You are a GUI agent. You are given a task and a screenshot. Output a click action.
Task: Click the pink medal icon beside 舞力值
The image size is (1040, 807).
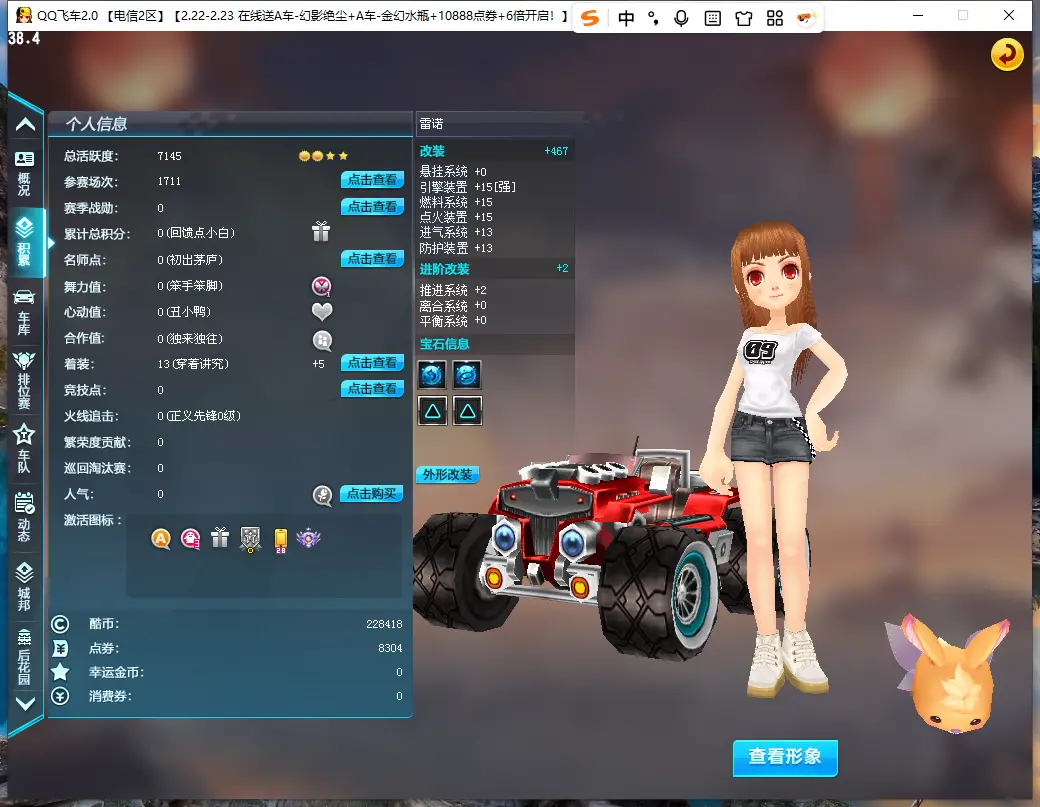click(322, 286)
